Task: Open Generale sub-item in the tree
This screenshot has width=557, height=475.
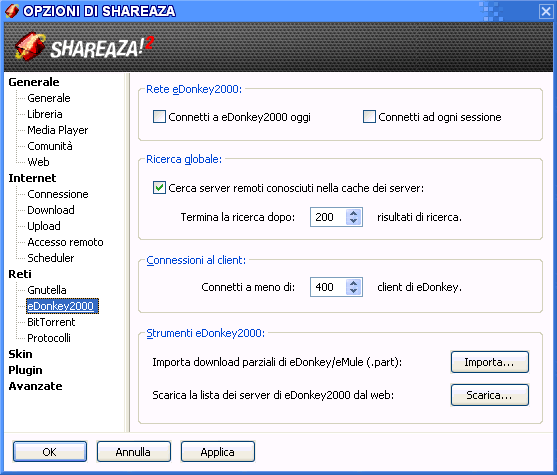Action: click(x=49, y=98)
